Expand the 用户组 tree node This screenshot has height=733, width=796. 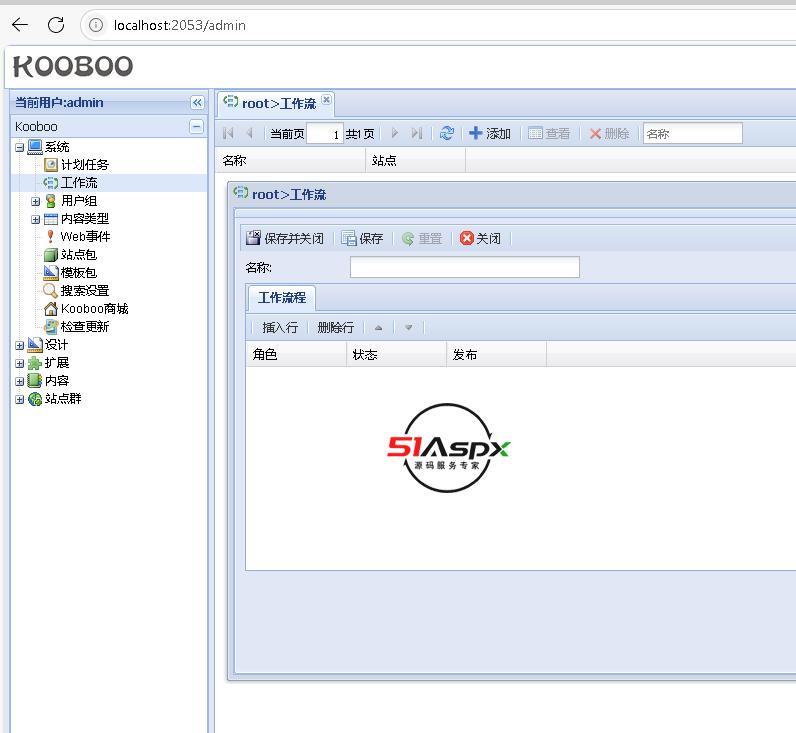[x=35, y=202]
